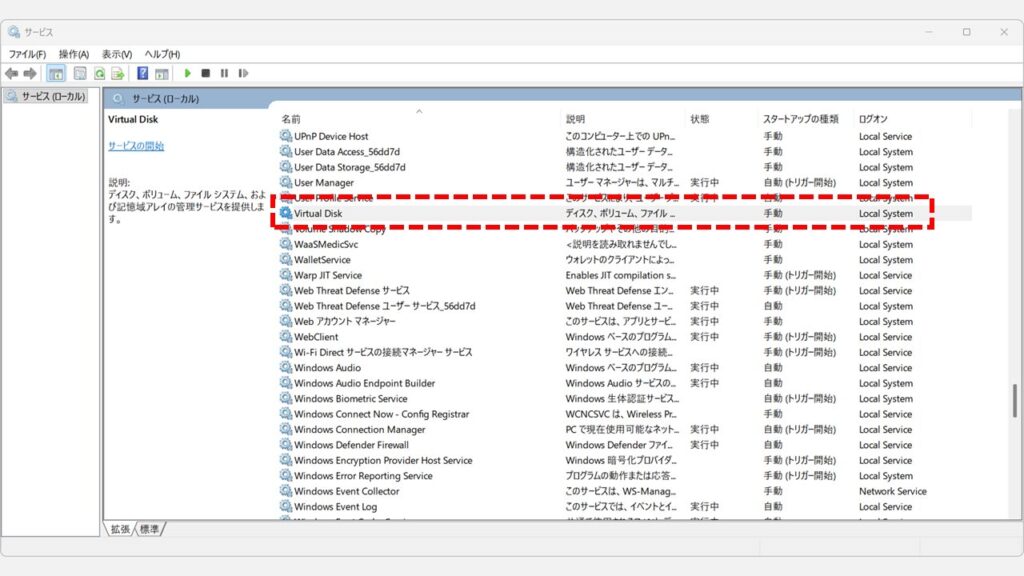Open the 操作(A) menu
The height and width of the screenshot is (576, 1024).
pos(74,54)
